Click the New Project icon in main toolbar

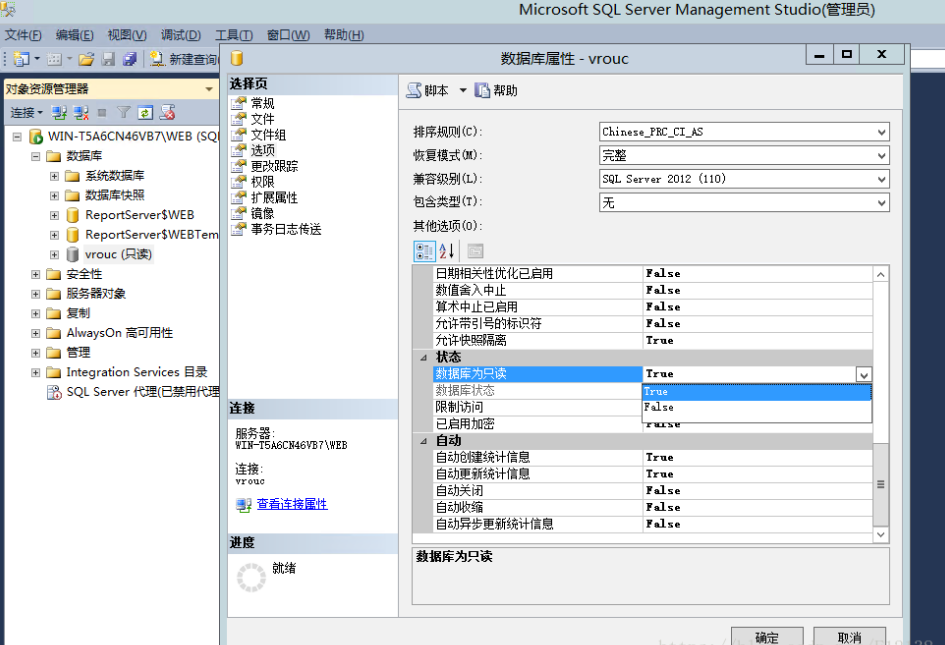[x=22, y=58]
